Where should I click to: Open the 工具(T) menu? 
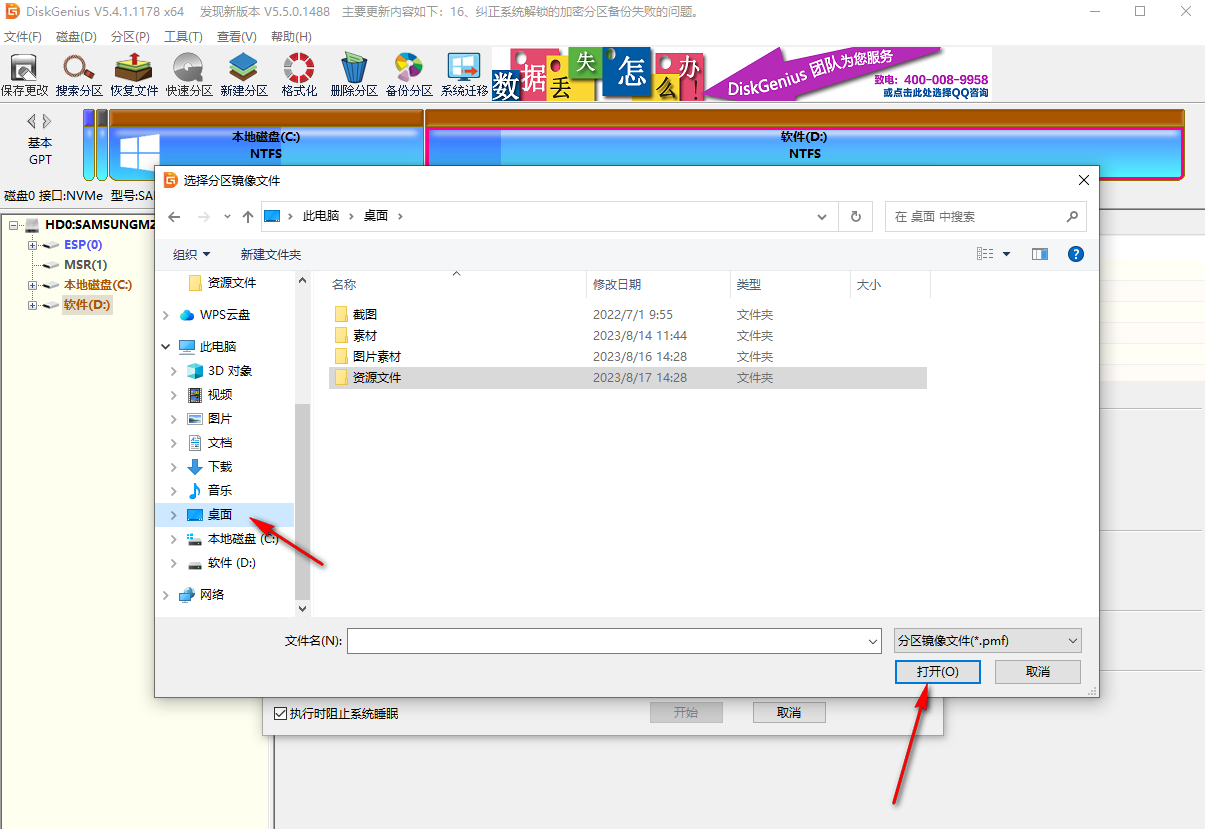[182, 36]
